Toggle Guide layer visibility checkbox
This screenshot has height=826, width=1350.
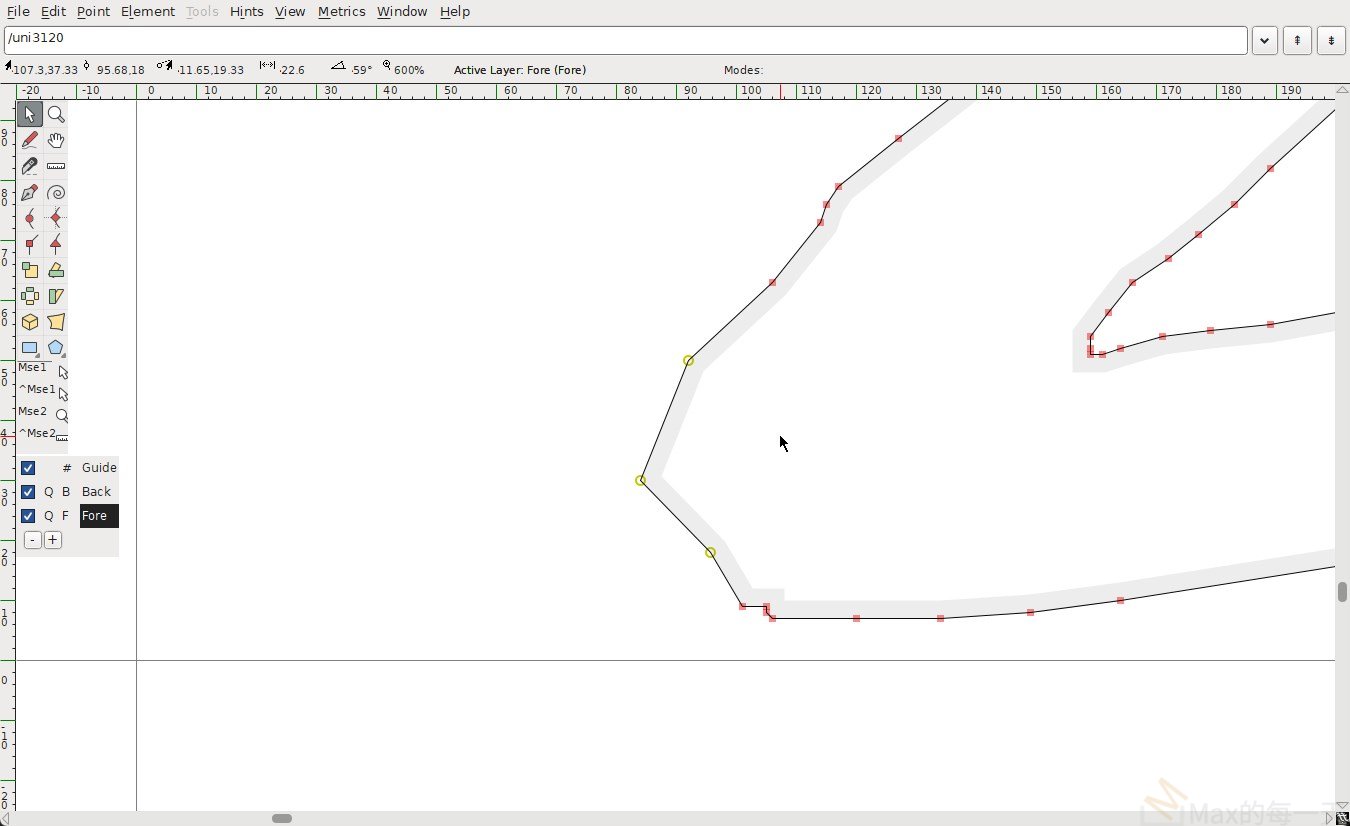(x=28, y=468)
